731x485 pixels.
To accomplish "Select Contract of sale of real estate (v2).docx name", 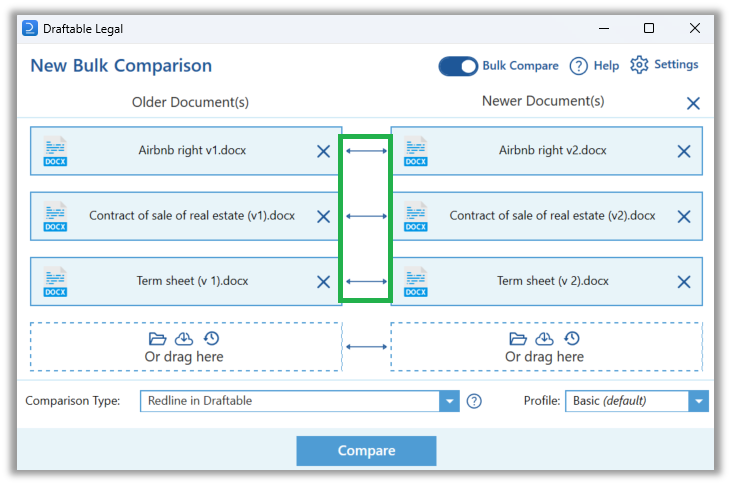I will click(x=552, y=215).
